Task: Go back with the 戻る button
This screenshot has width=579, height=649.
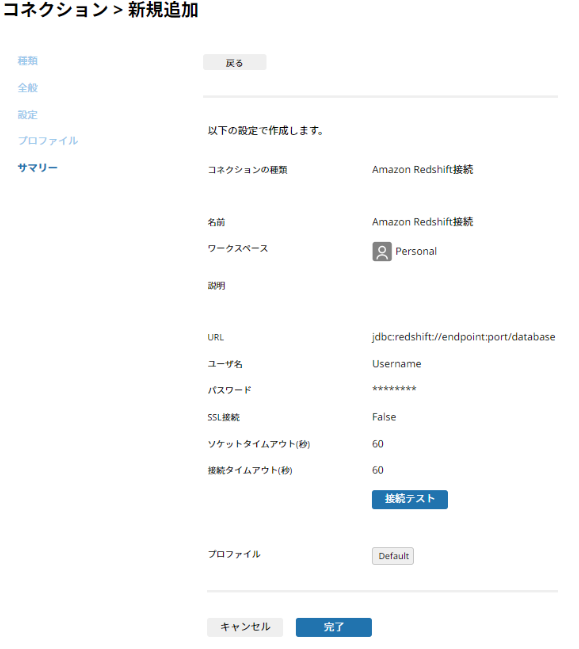Action: pyautogui.click(x=234, y=62)
